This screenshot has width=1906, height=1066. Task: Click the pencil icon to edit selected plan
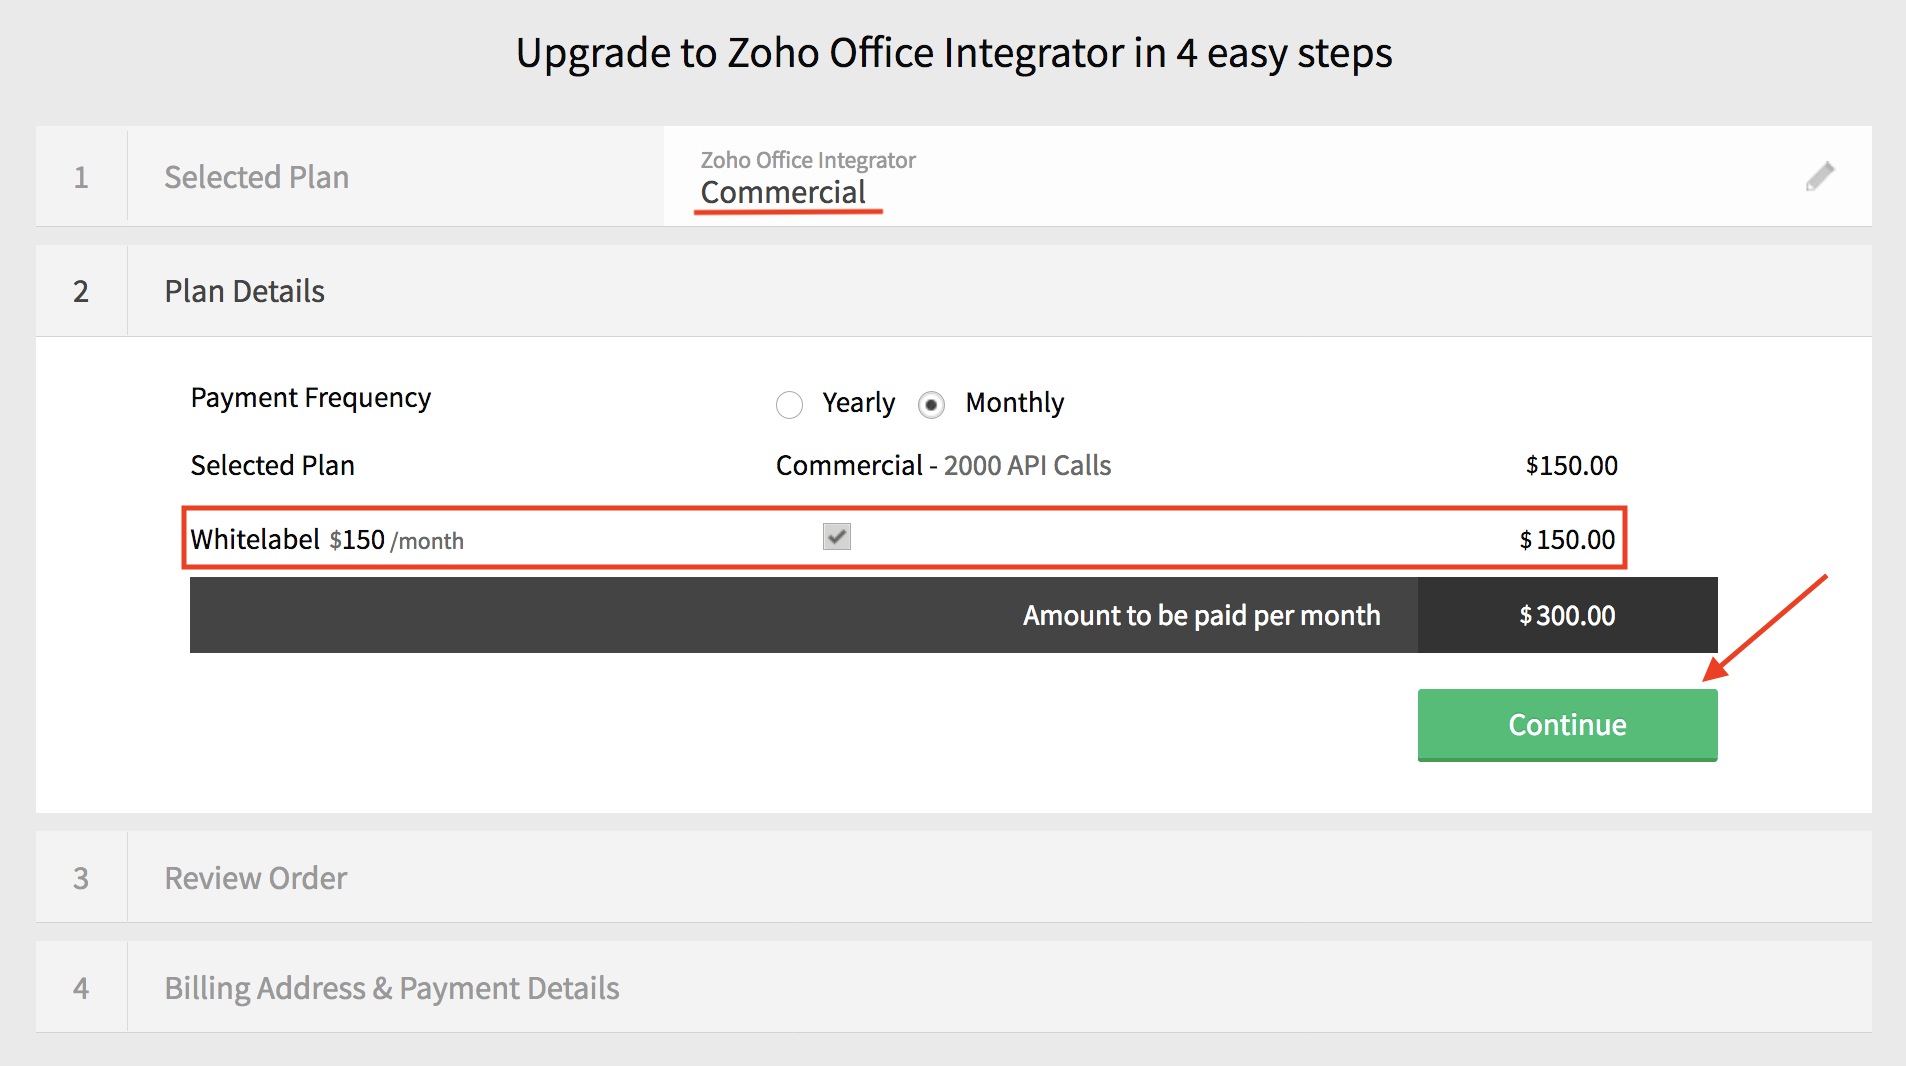click(1819, 177)
